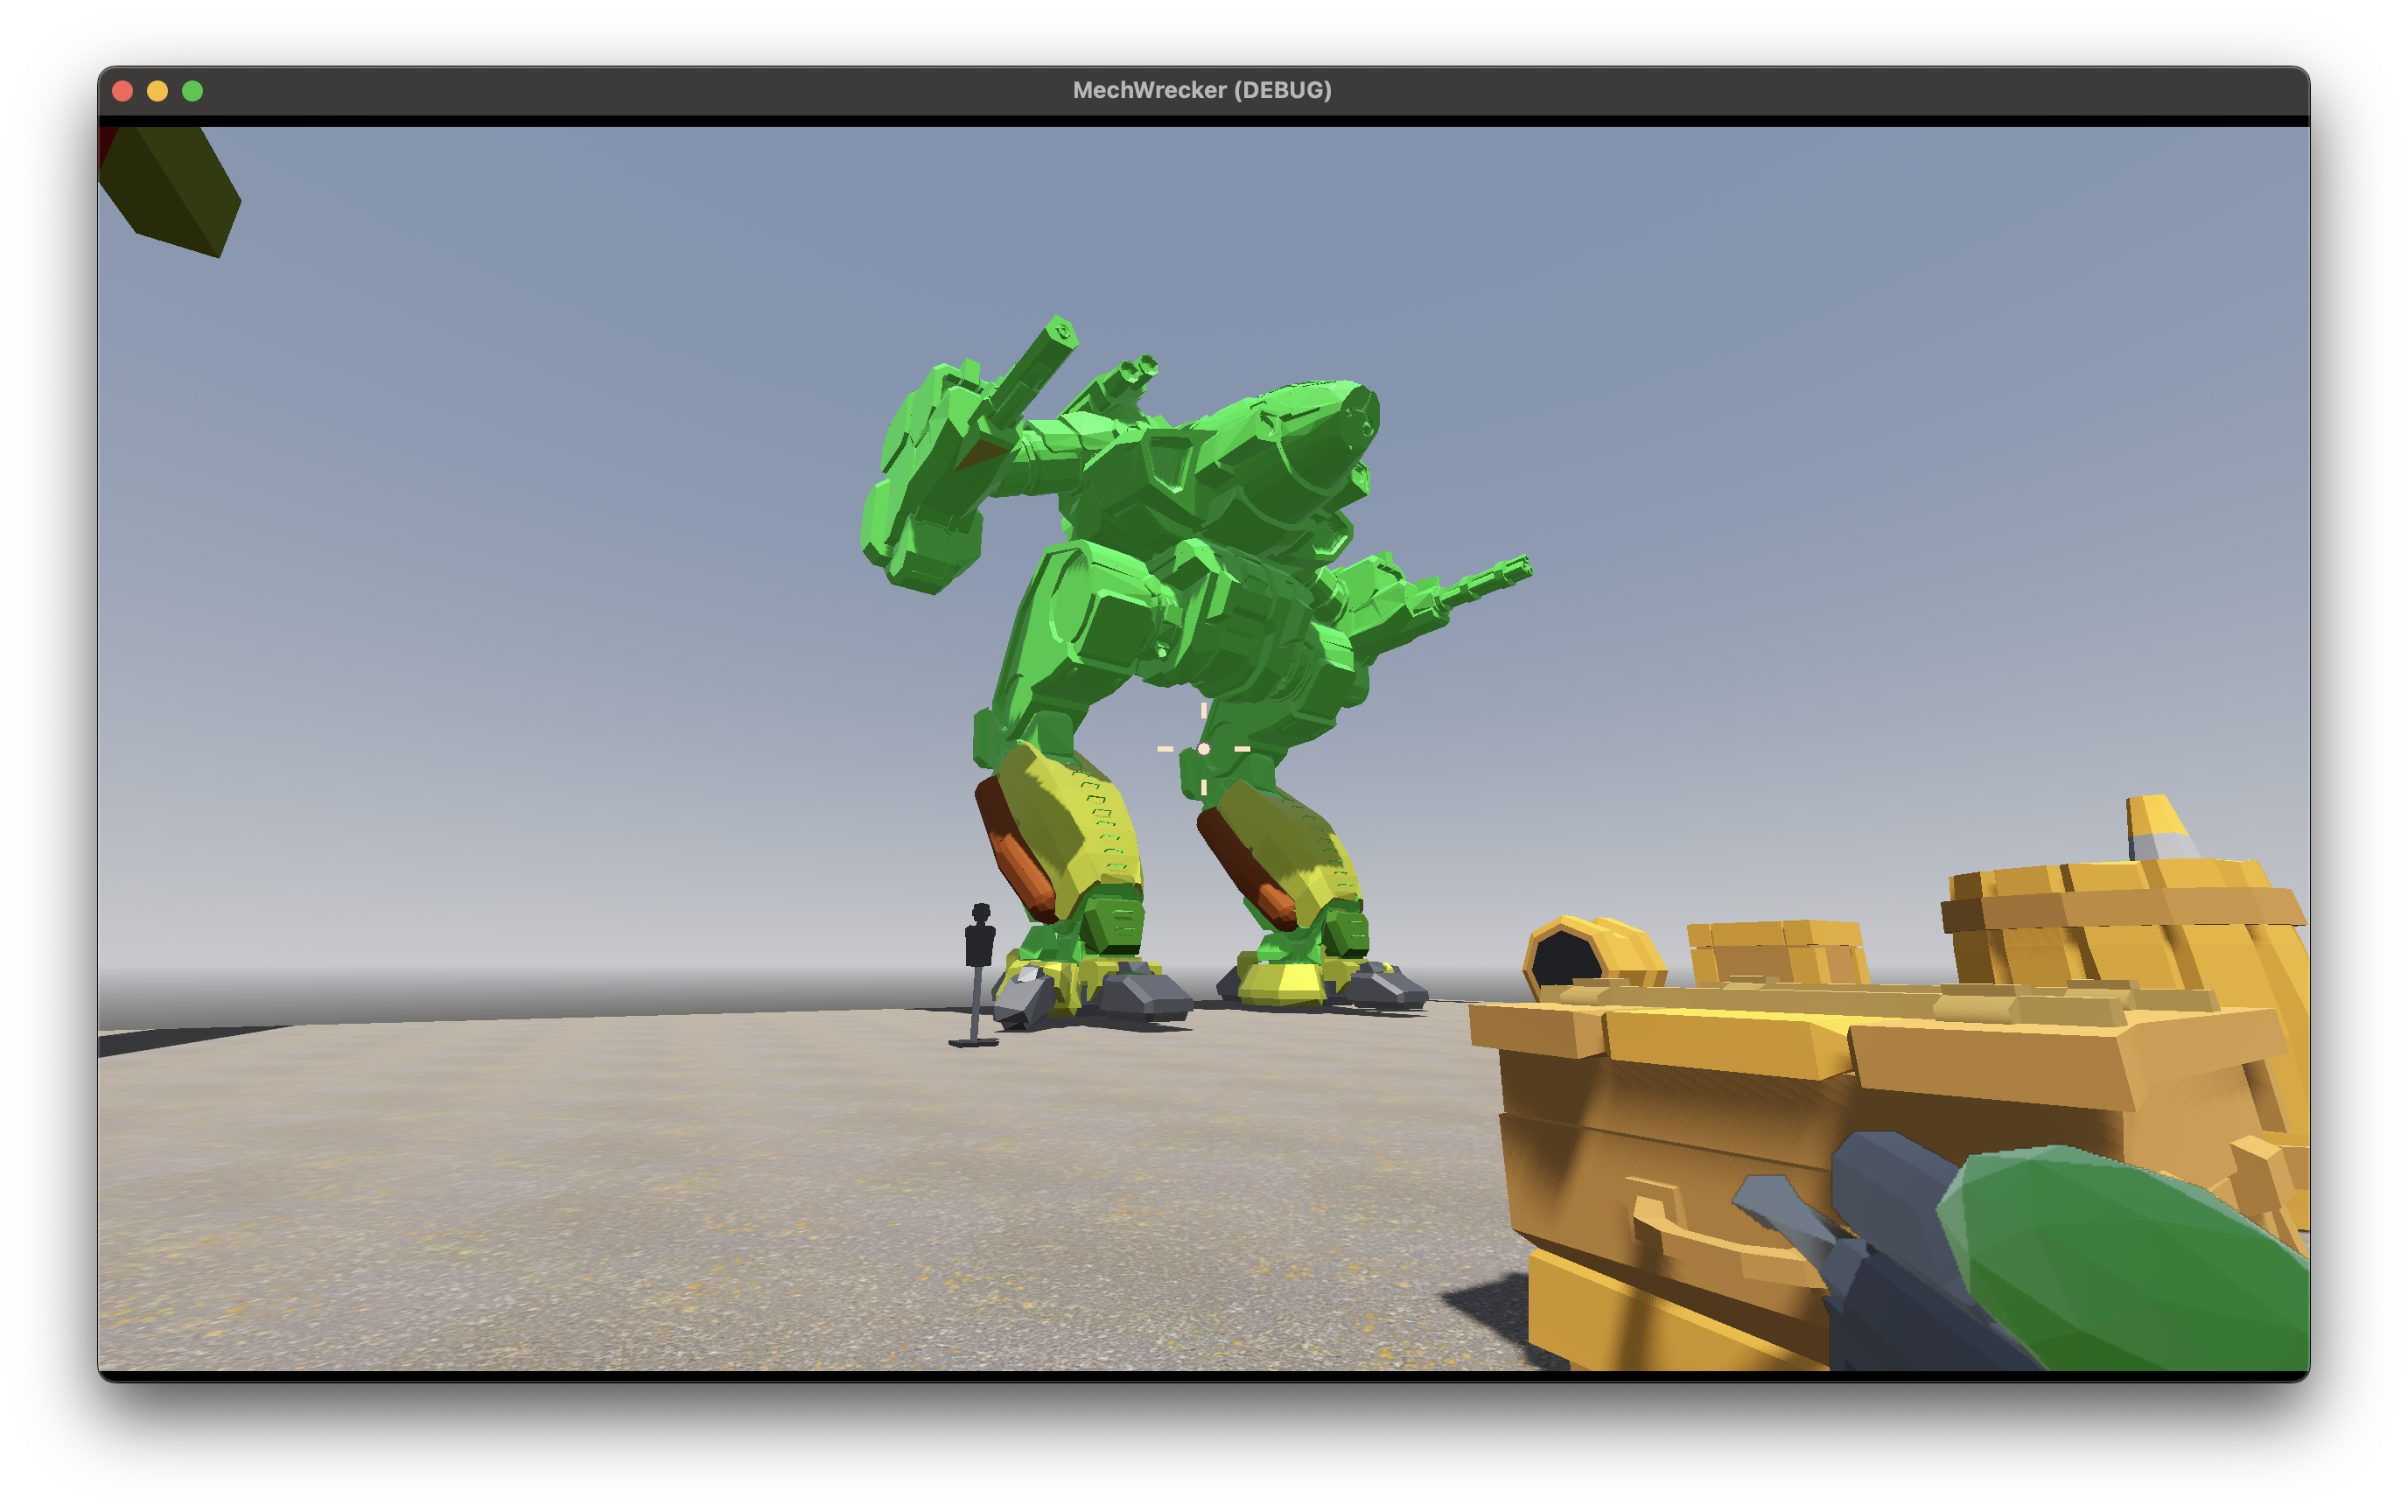The image size is (2408, 1512).
Task: Click the yellow minimize button in the title bar
Action: 157,91
